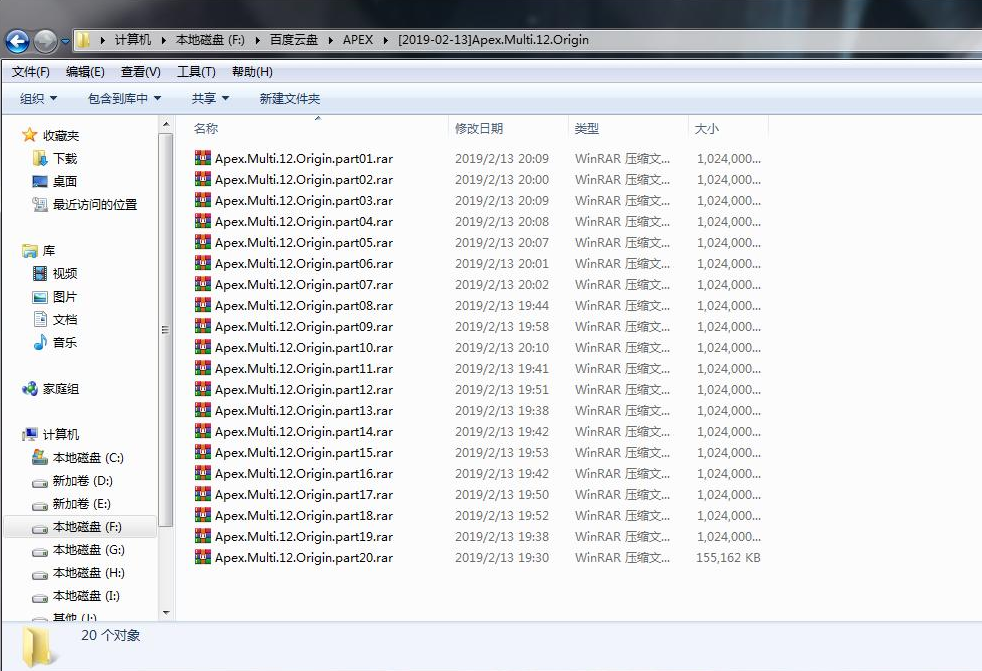The height and width of the screenshot is (671, 982).
Task: Click the 最近访问的位置 icon
Action: coord(39,204)
